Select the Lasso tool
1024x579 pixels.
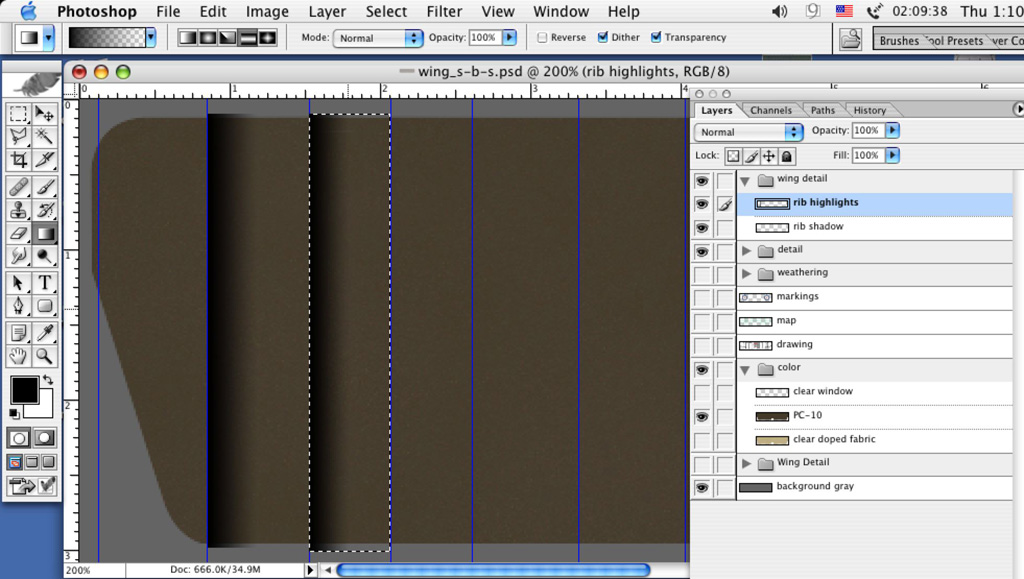tap(18, 136)
